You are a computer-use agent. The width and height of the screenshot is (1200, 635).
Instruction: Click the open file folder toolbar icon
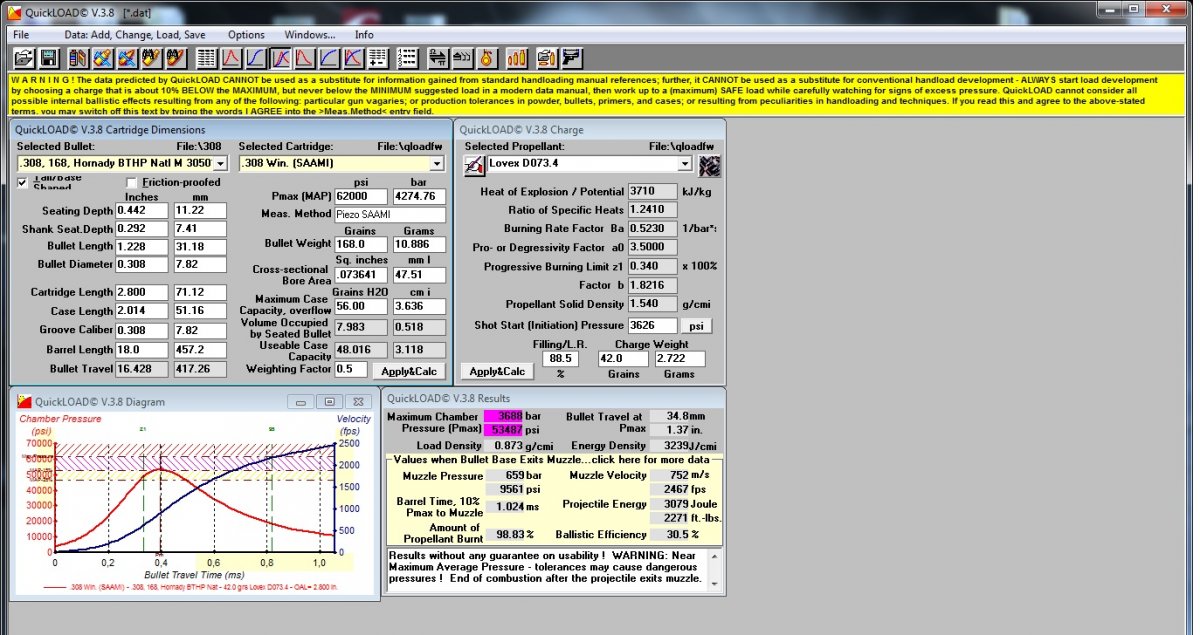click(22, 58)
